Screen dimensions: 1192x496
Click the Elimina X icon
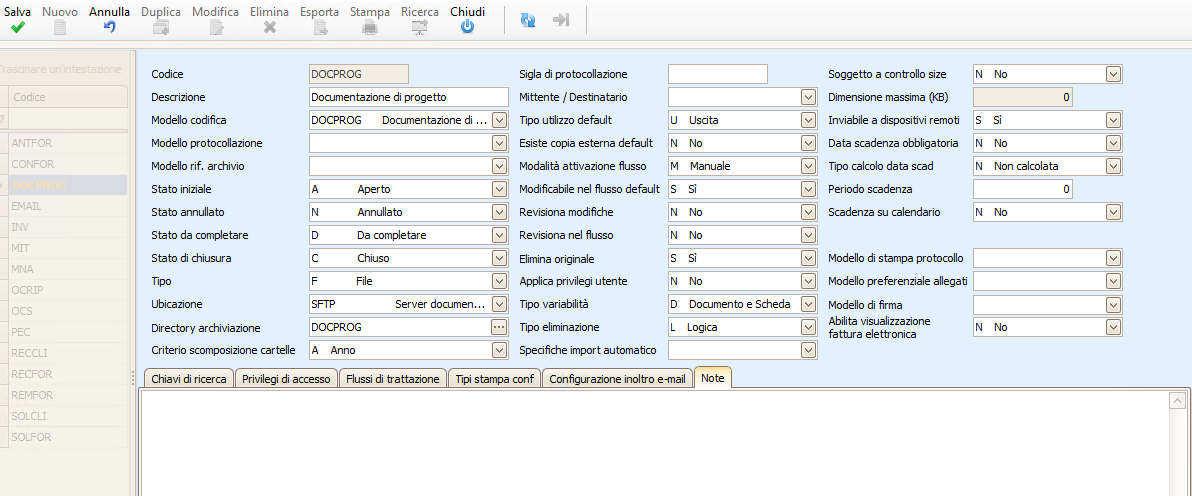[269, 28]
